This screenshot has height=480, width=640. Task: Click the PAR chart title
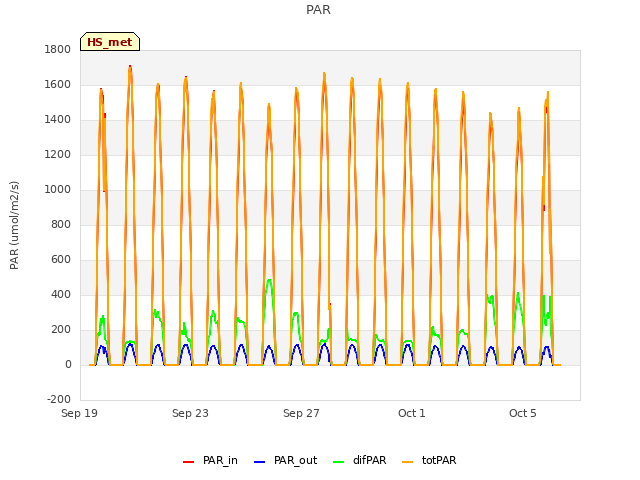[318, 10]
